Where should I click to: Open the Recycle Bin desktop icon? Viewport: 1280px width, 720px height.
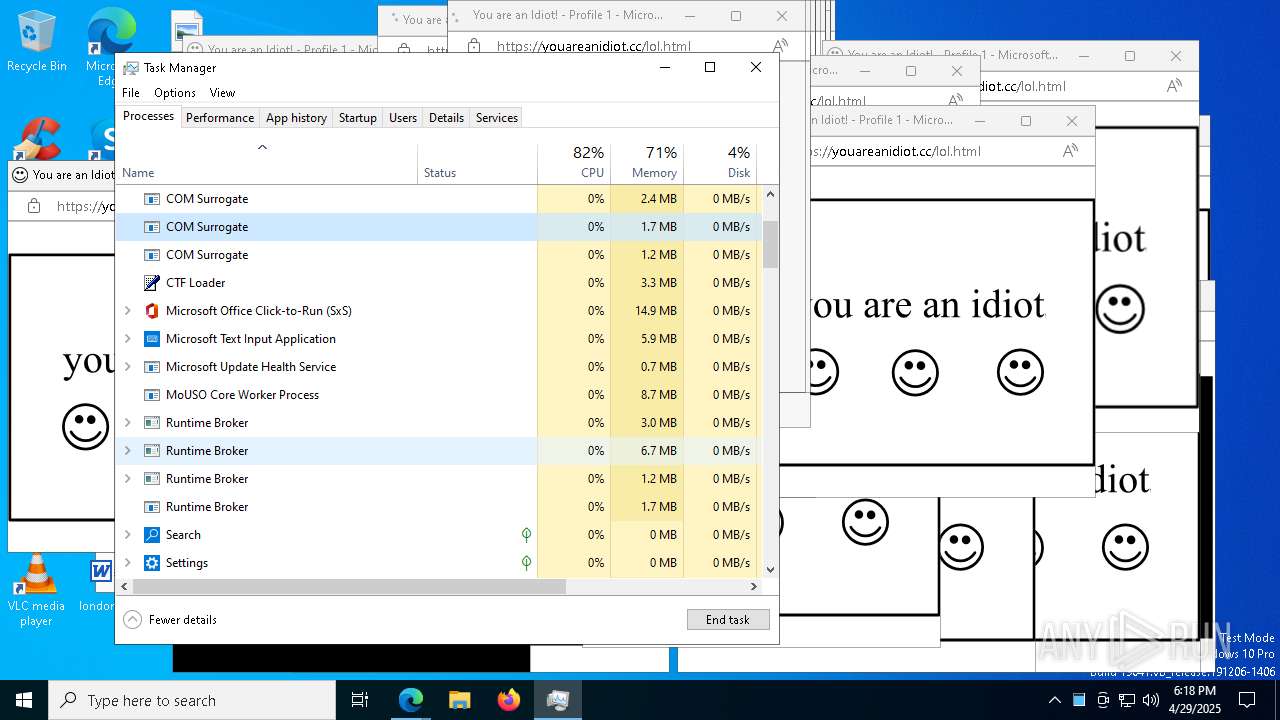[x=37, y=42]
